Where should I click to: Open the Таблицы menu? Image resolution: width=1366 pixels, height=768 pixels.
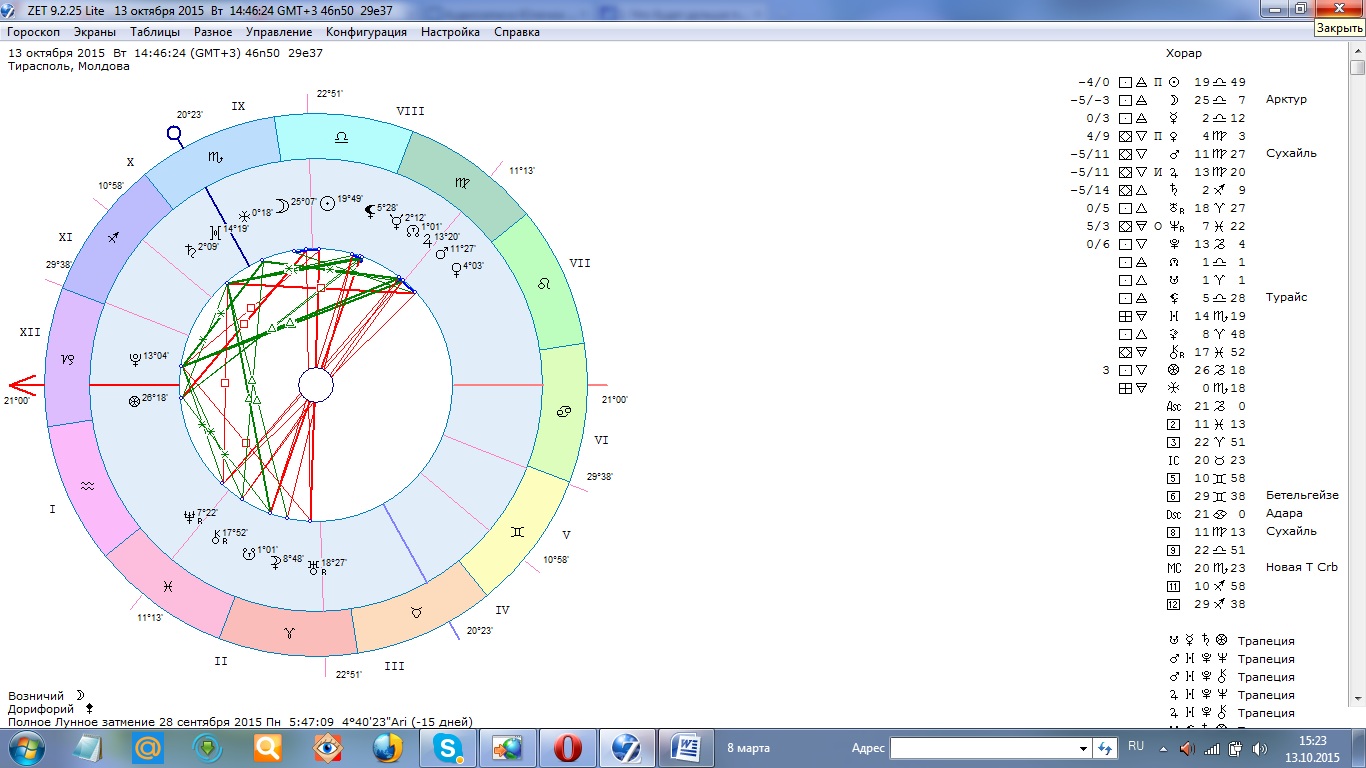154,32
